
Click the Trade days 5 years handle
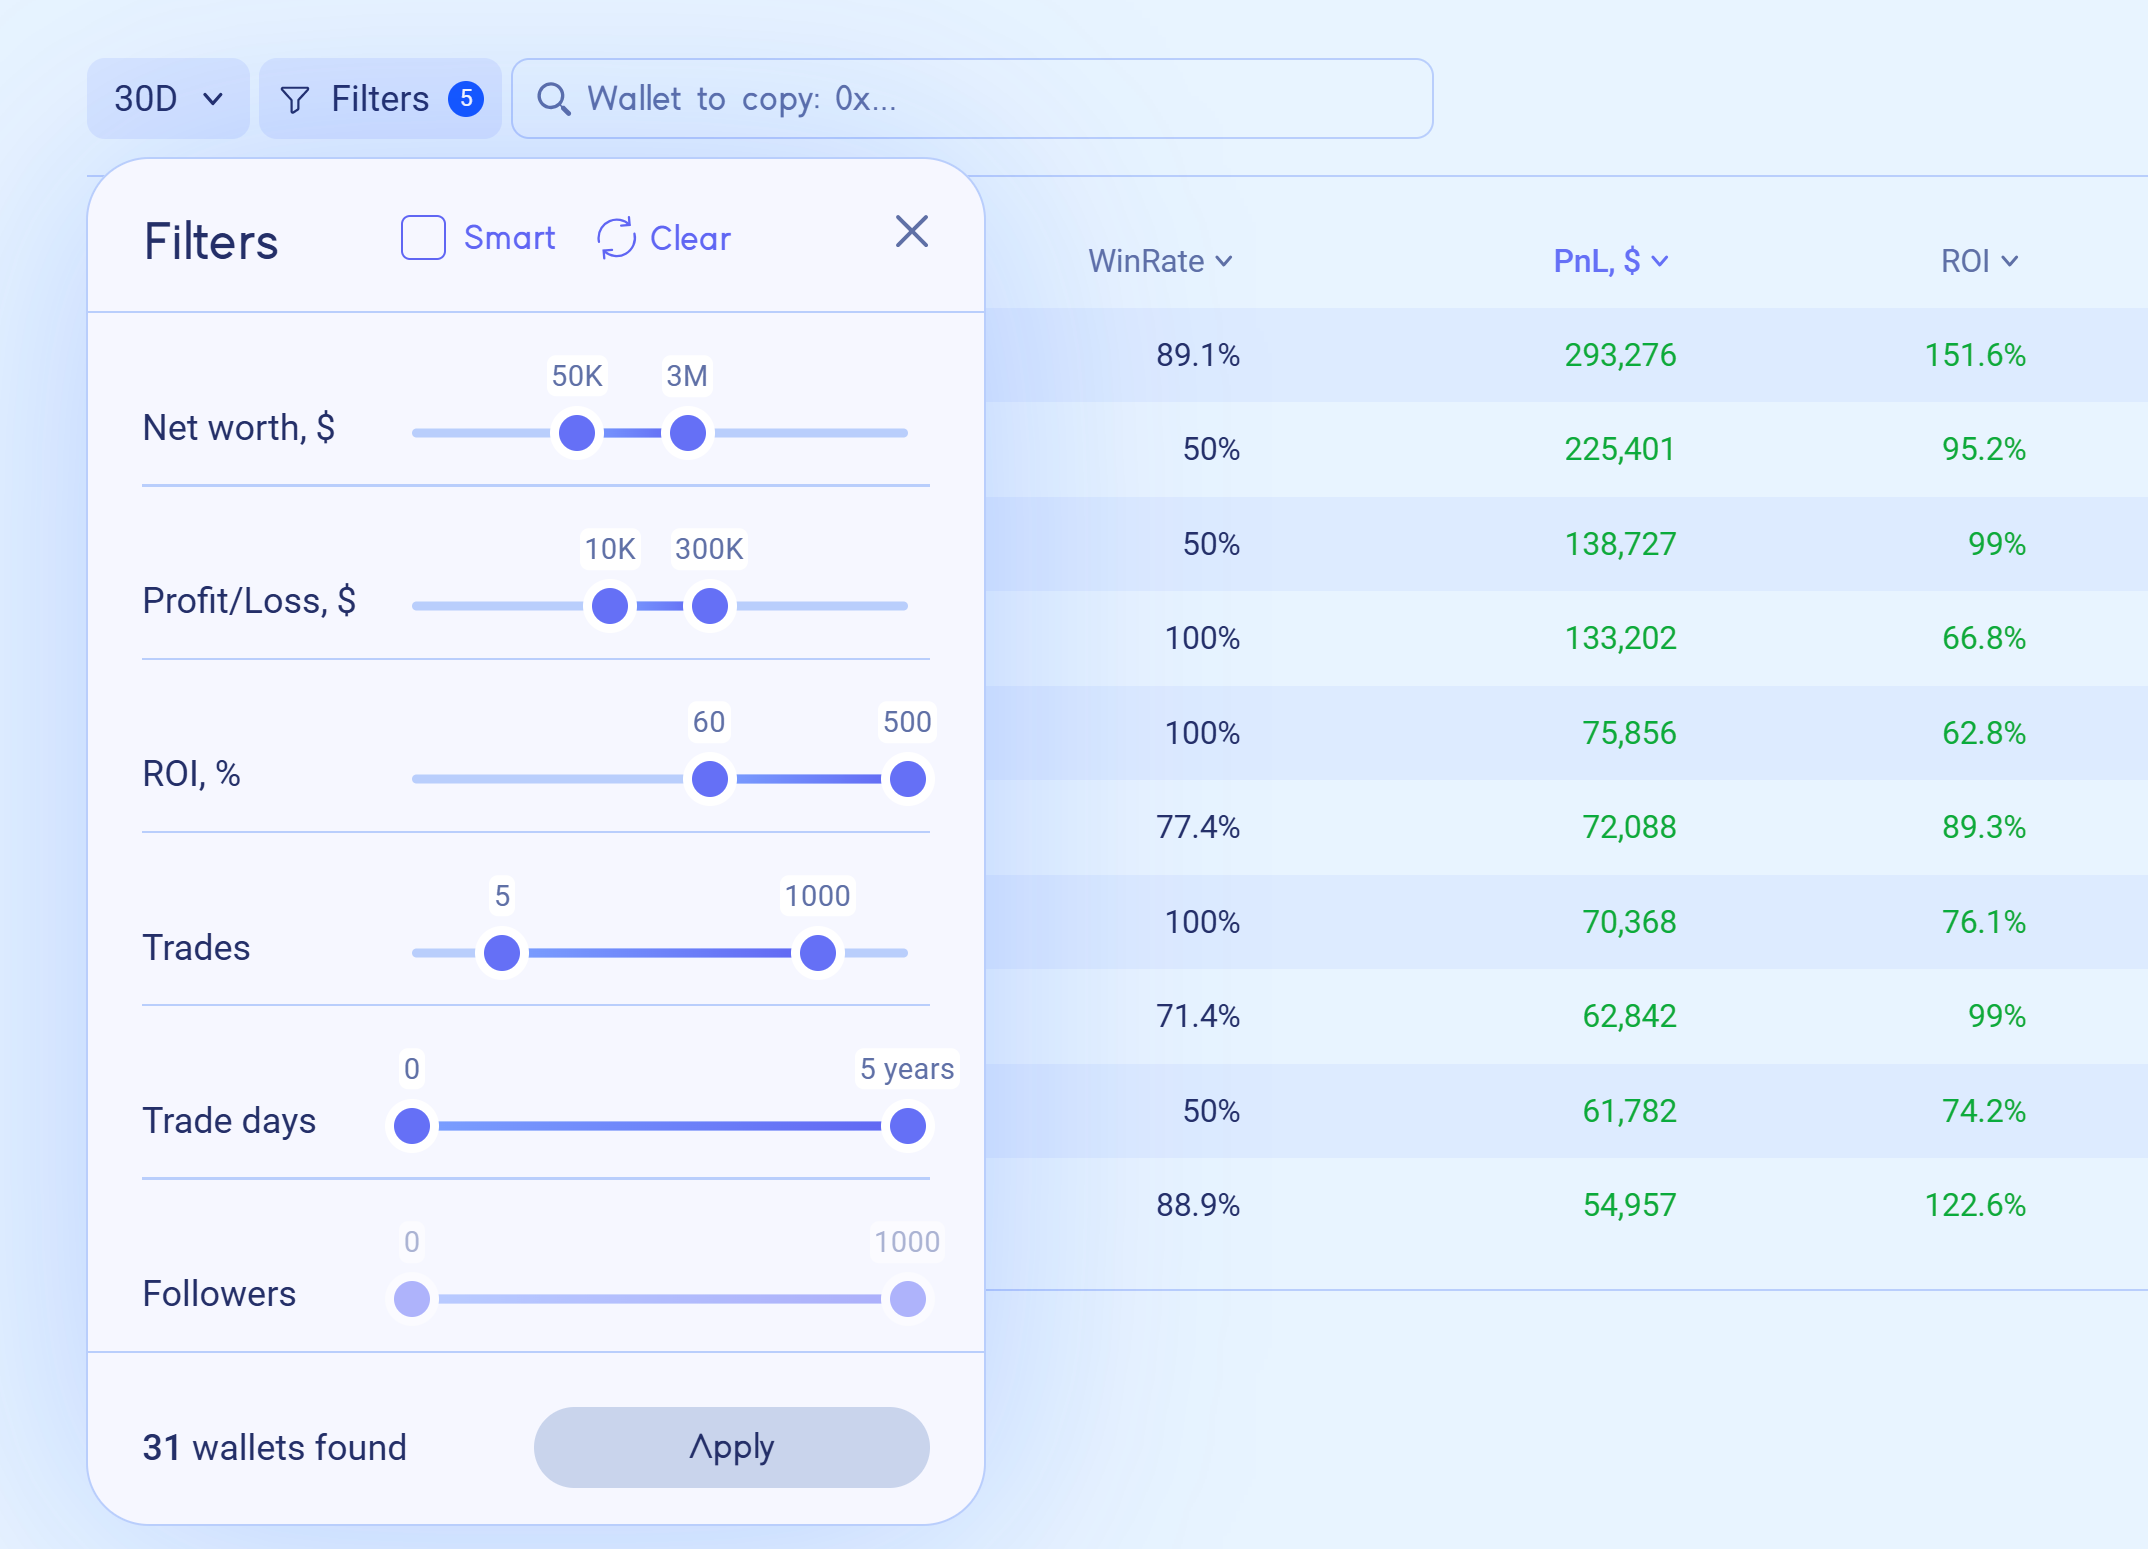click(908, 1126)
